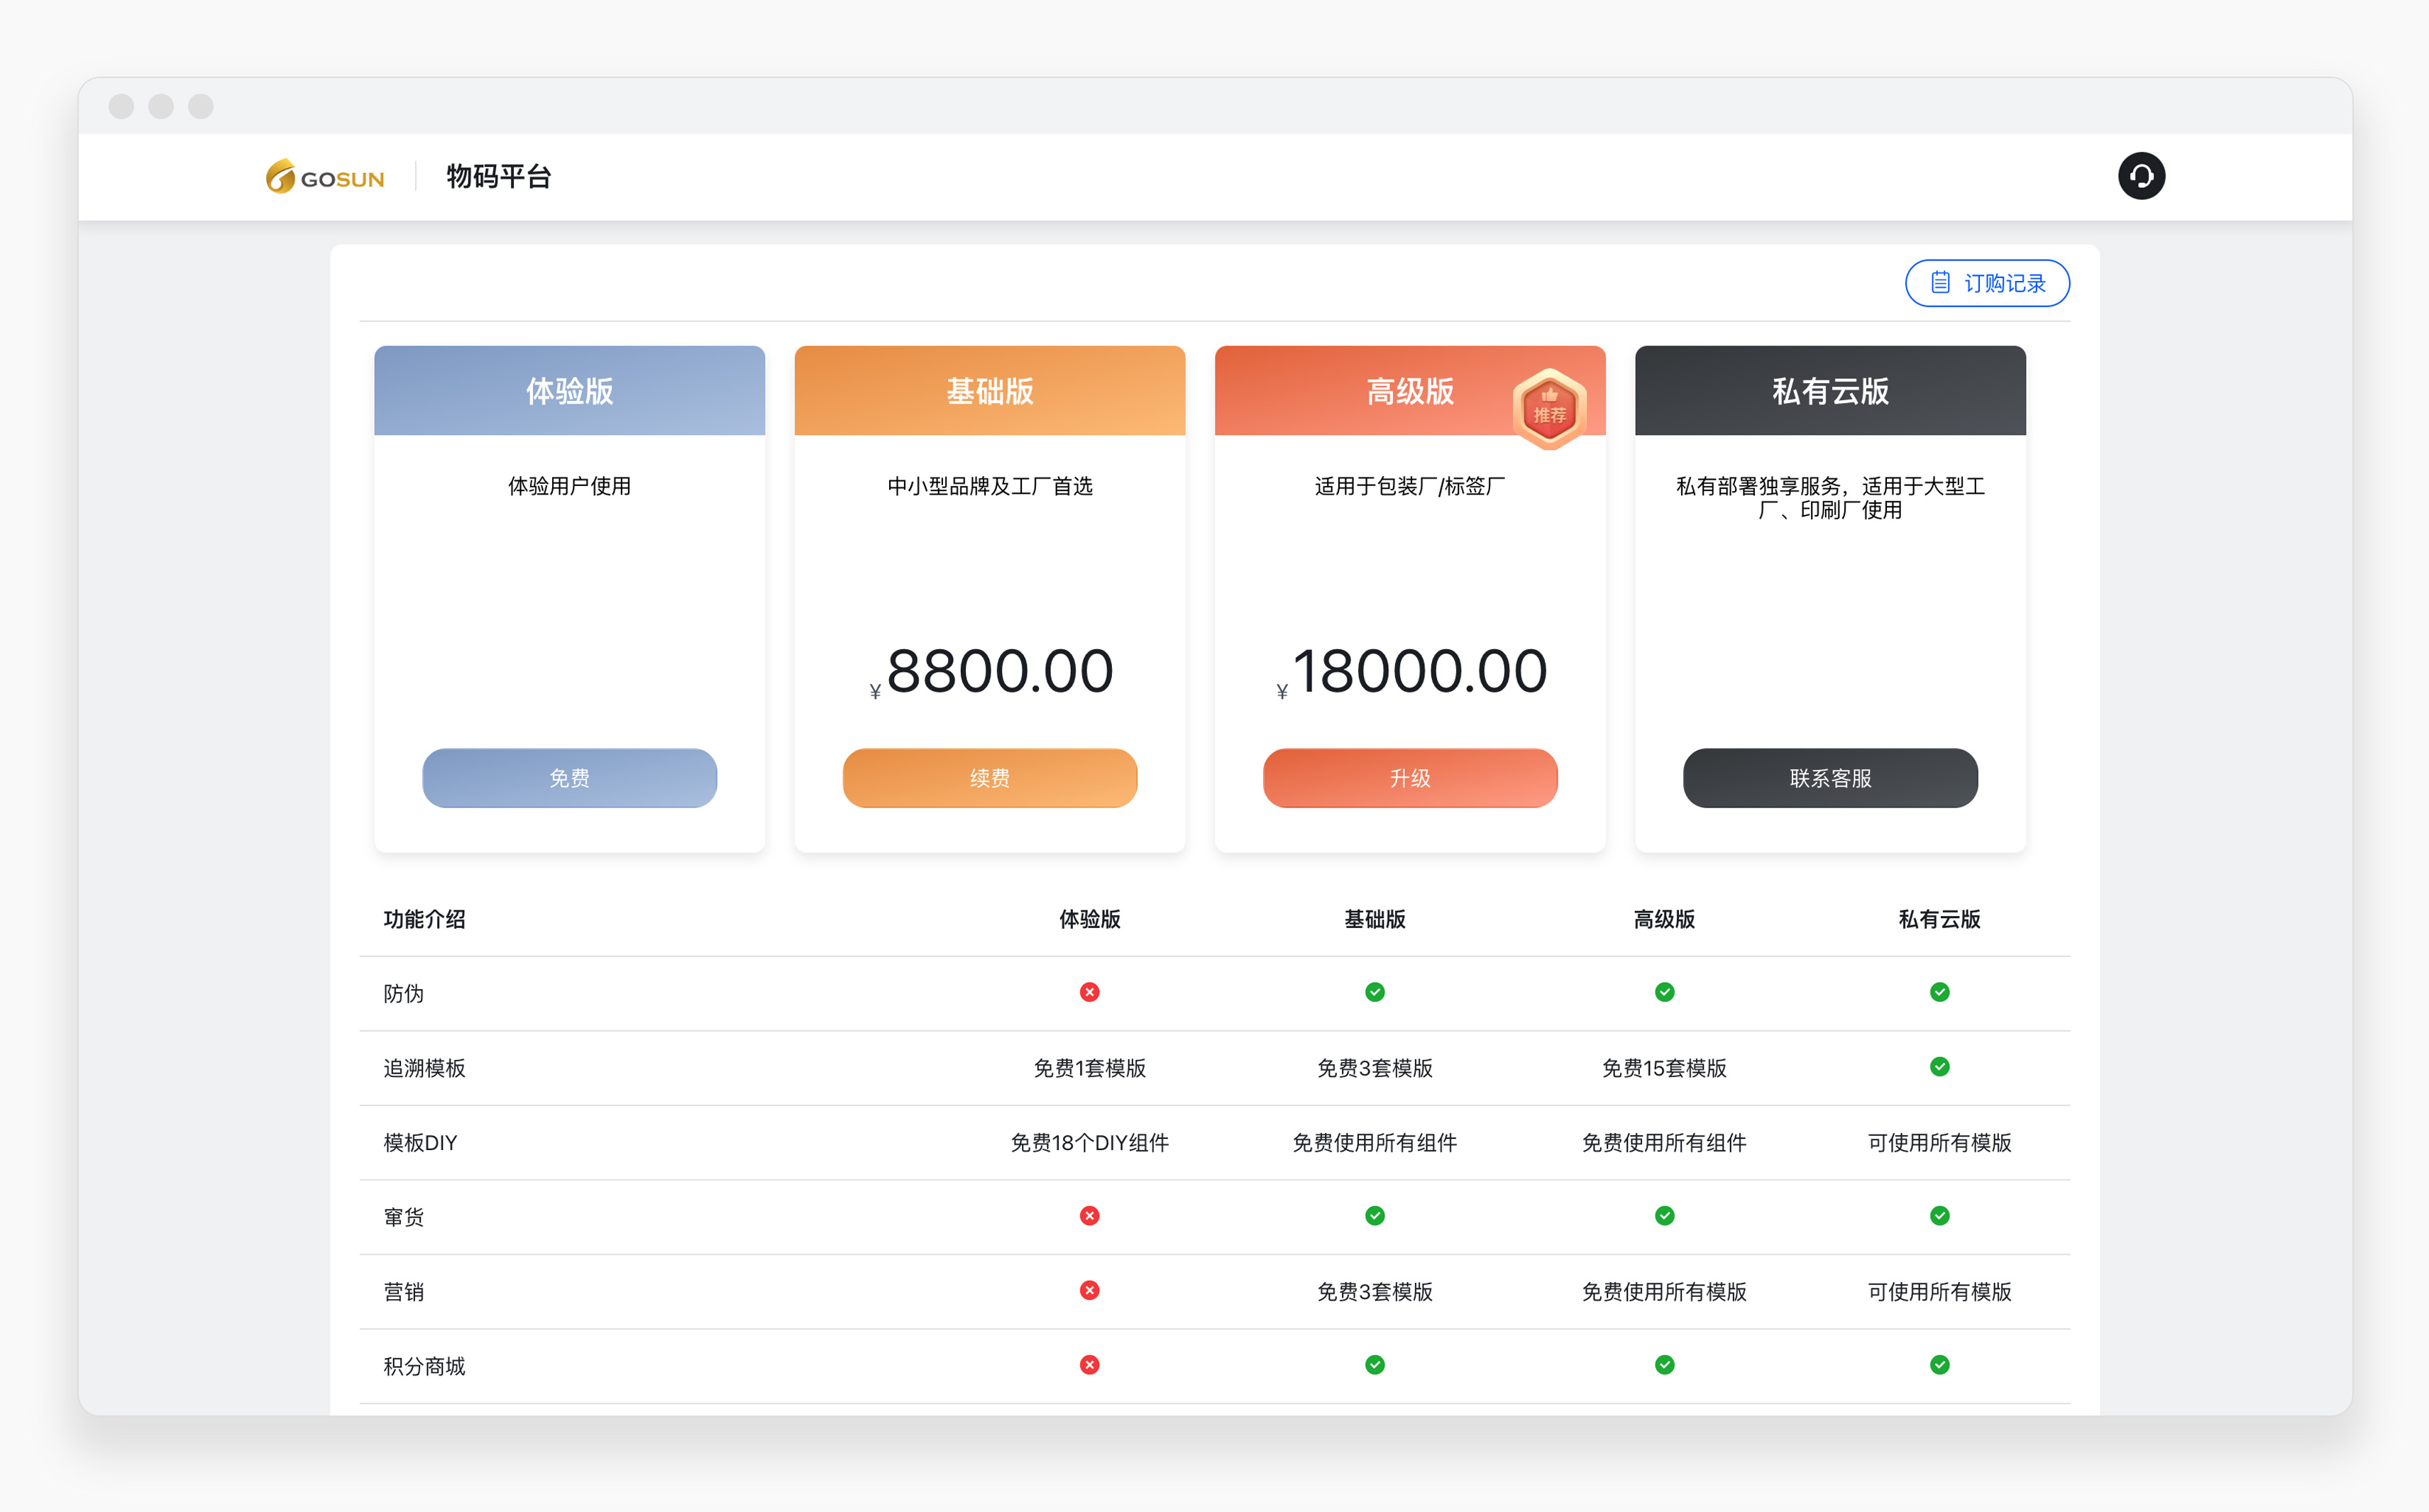
Task: Click 防伪 red cross for 体验版
Action: click(x=1089, y=992)
